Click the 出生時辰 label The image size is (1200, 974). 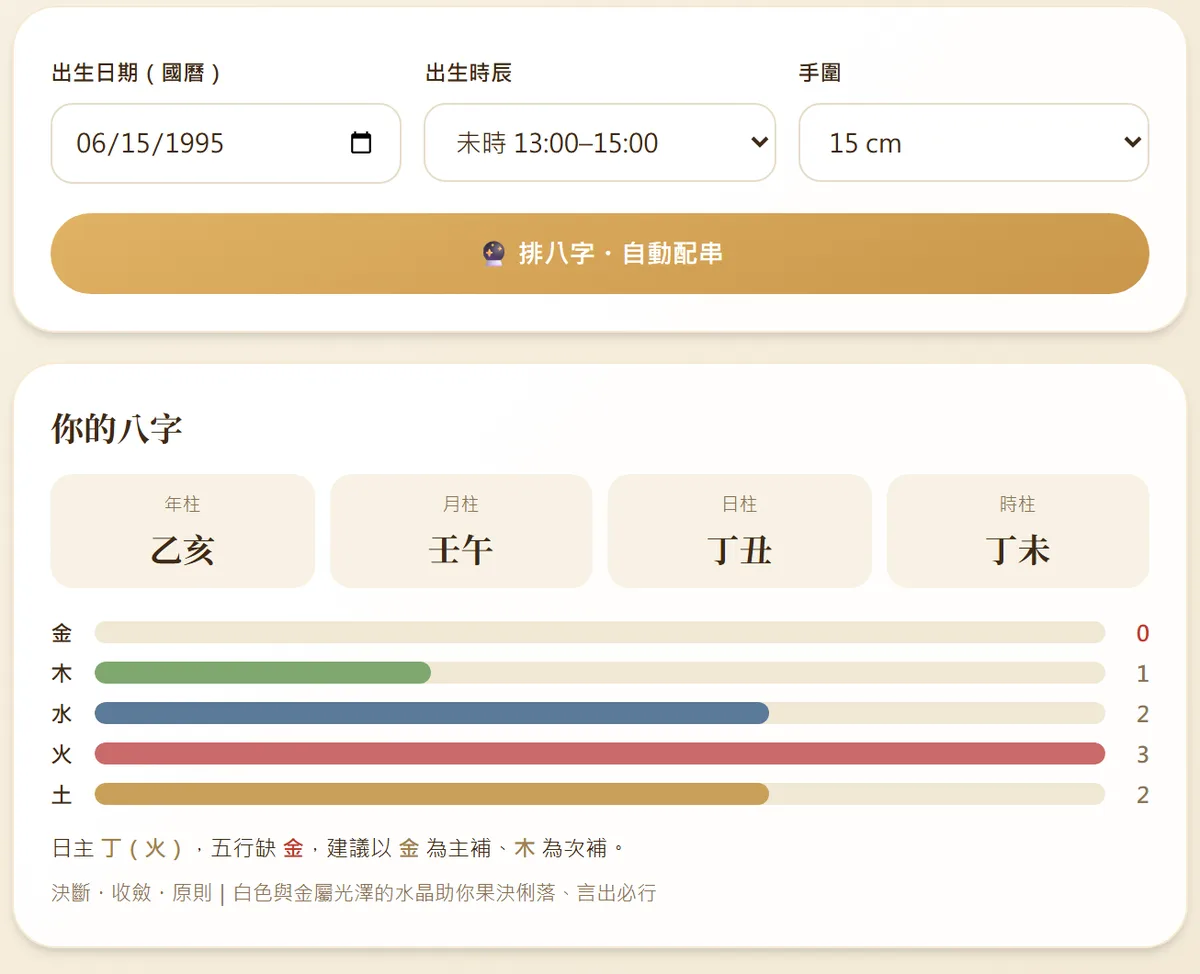coord(469,73)
